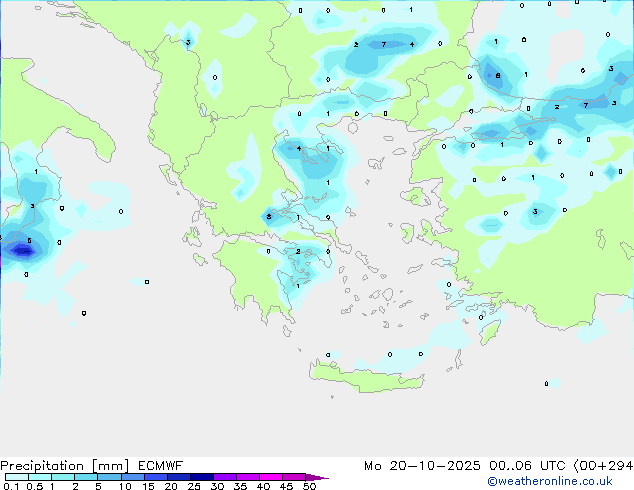Click the '10' legend scale label

(125, 486)
